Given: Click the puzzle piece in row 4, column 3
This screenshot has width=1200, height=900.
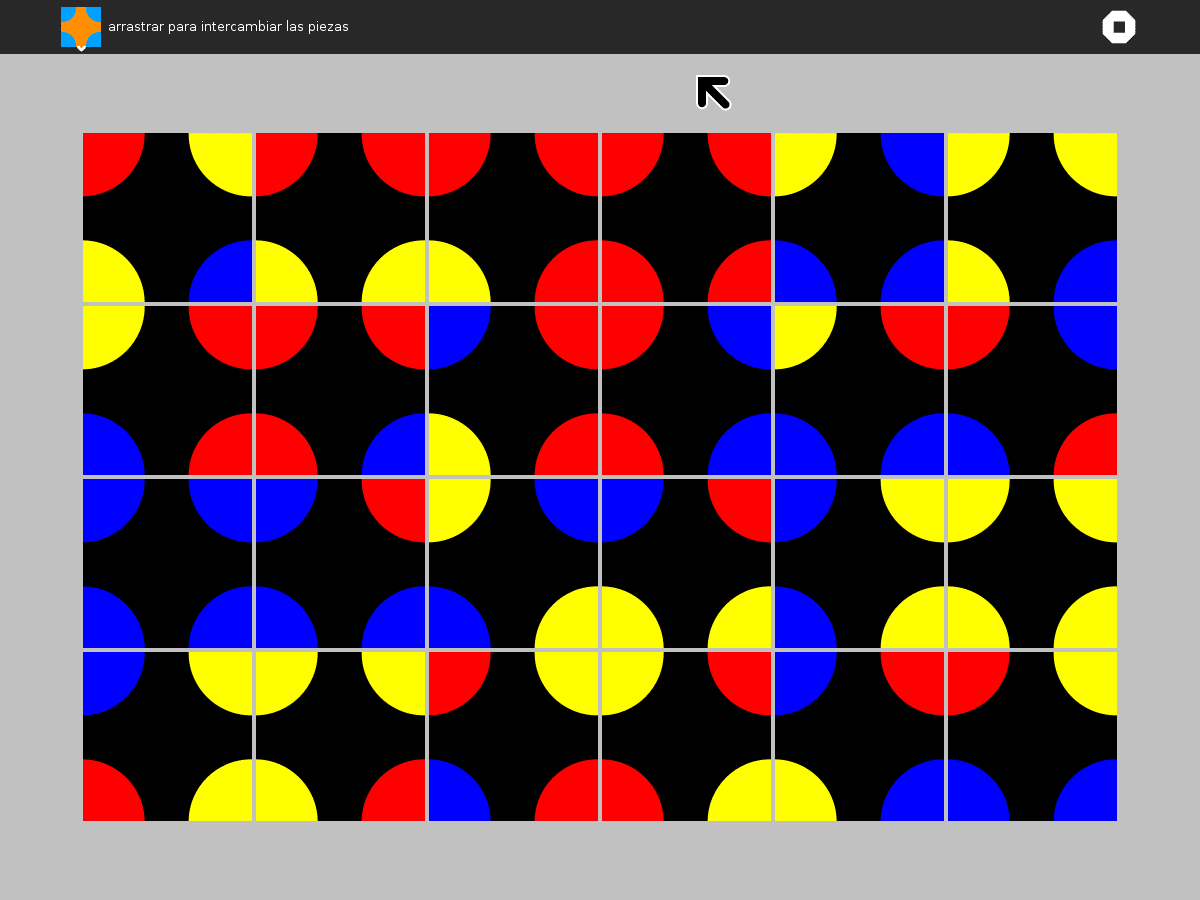Looking at the screenshot, I should [x=513, y=736].
